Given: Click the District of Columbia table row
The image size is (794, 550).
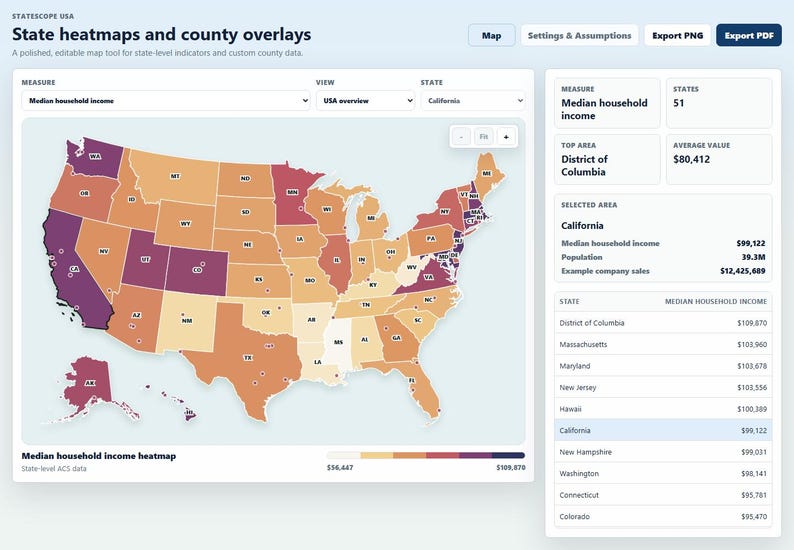Looking at the screenshot, I should tap(663, 323).
